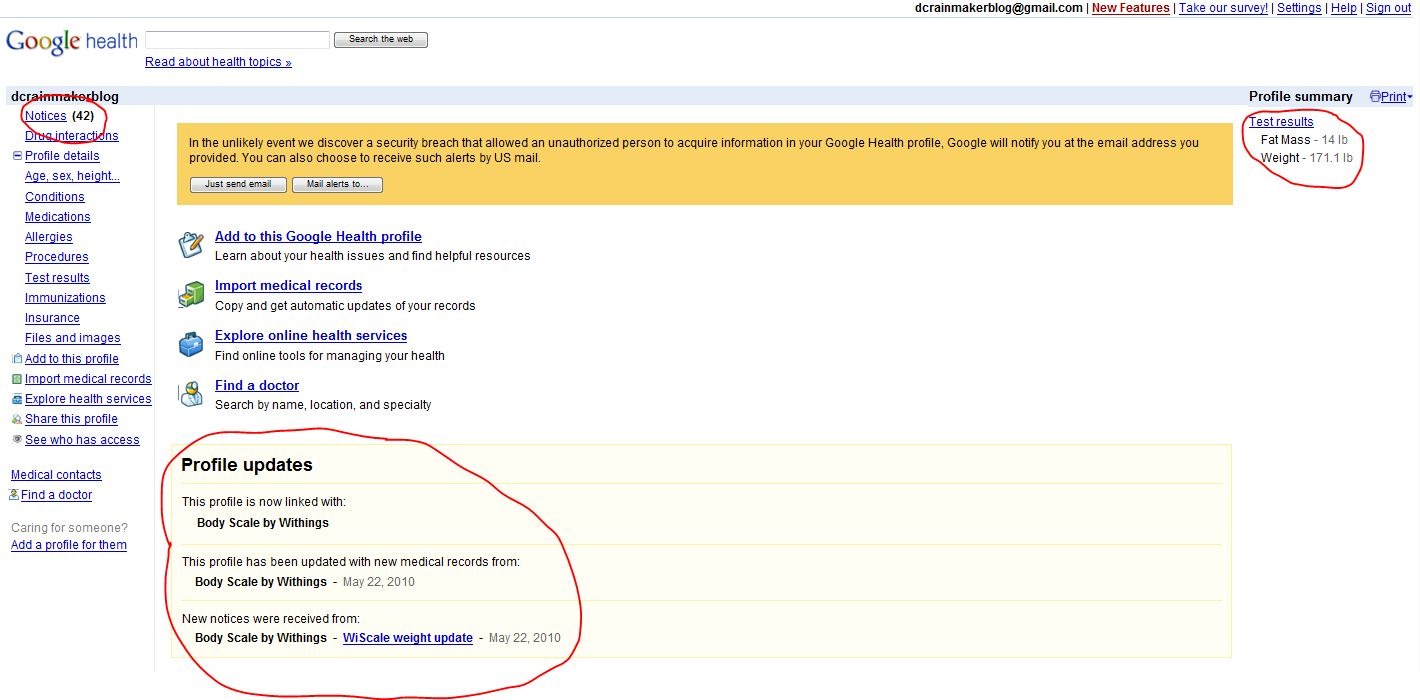Click the Fat Mass - 14 lb entry

tap(1304, 140)
